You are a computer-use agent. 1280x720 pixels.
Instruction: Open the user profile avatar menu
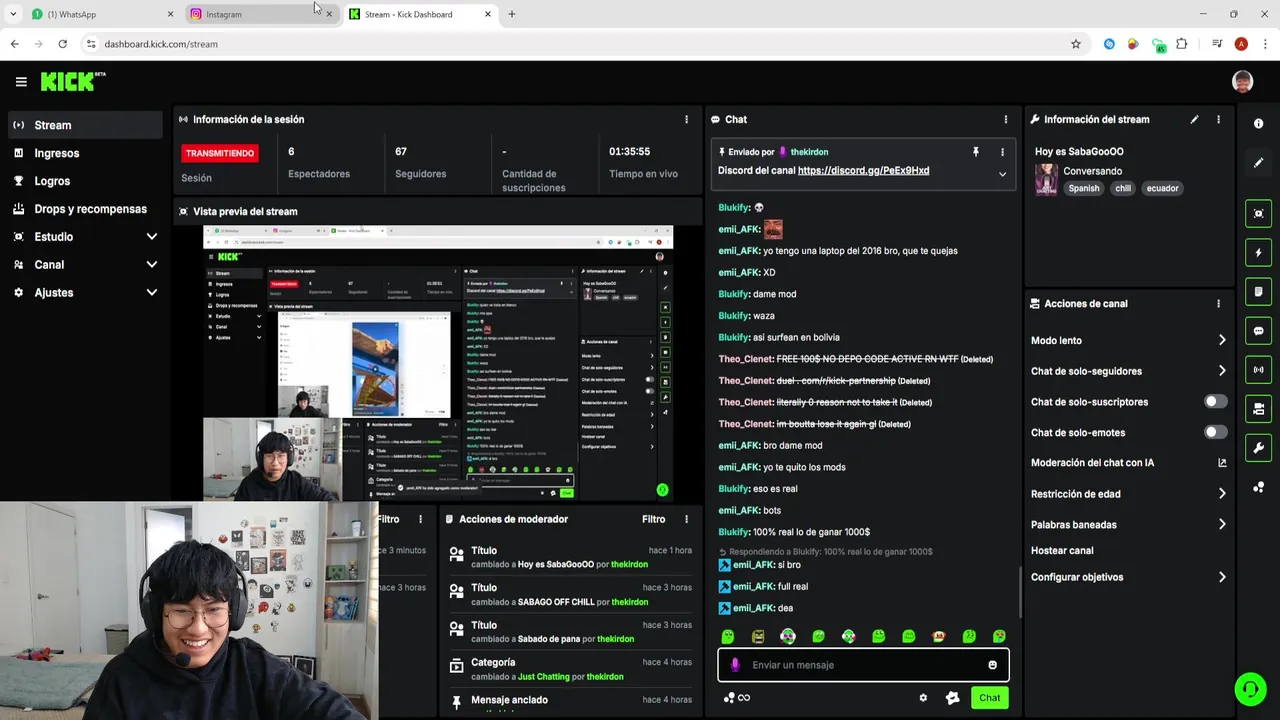pos(1242,82)
